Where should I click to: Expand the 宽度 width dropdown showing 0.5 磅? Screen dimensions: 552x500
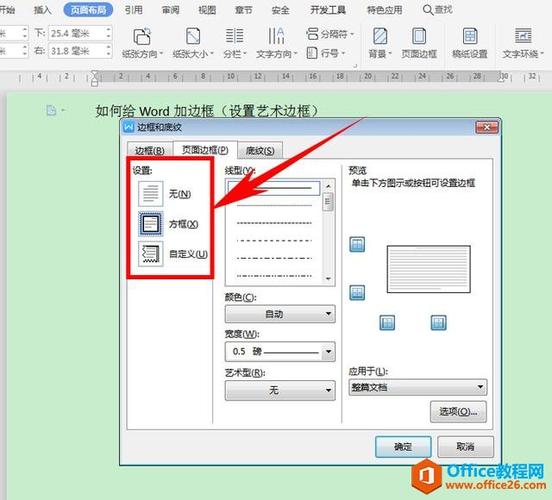point(280,351)
